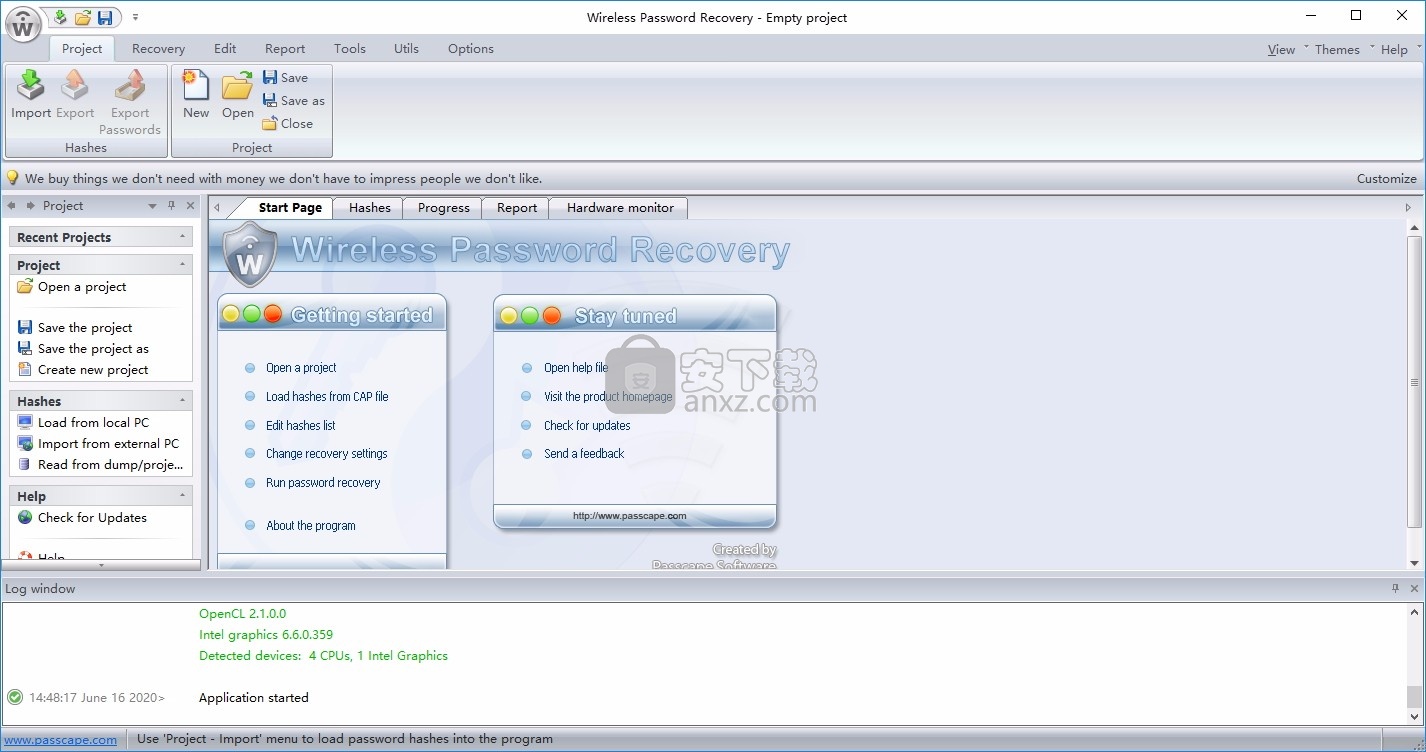Open the Themes dropdown menu
Viewport: 1426px width, 752px height.
pyautogui.click(x=1344, y=49)
